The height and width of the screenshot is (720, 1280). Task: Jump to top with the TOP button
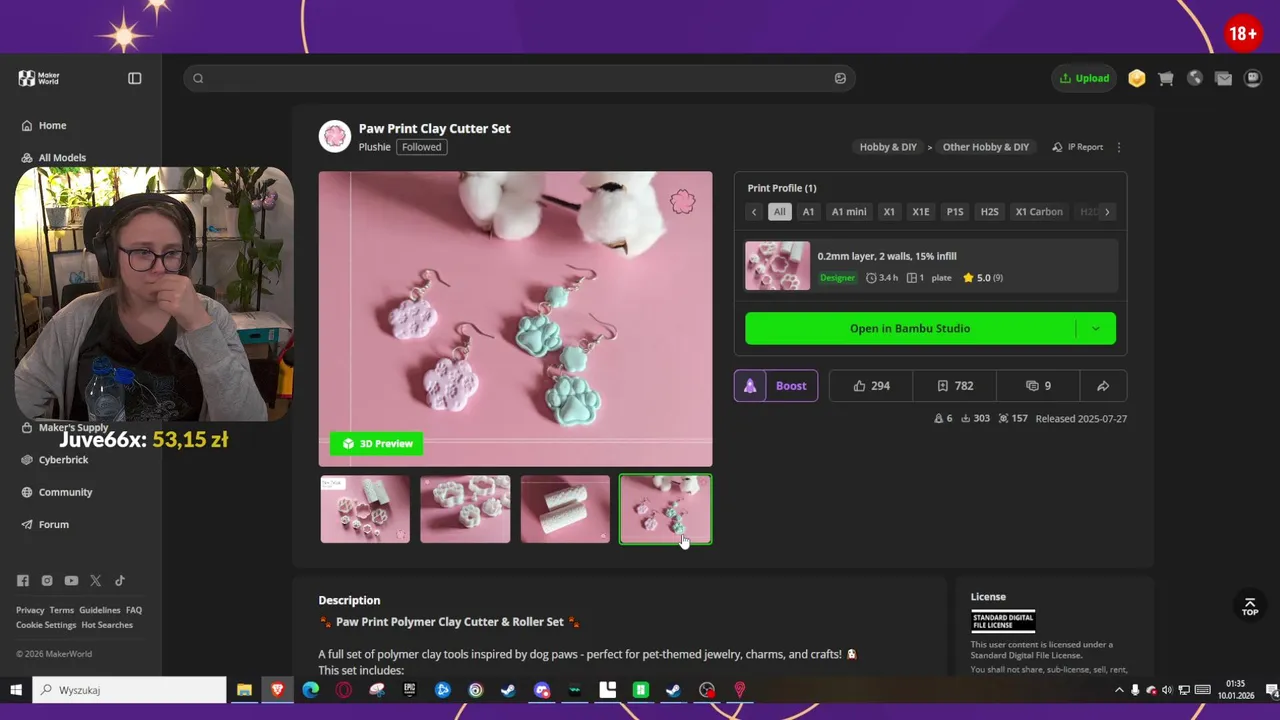(x=1250, y=607)
